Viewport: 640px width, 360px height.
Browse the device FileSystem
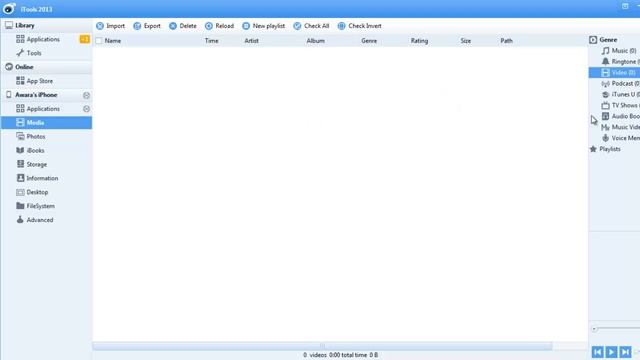pos(40,206)
